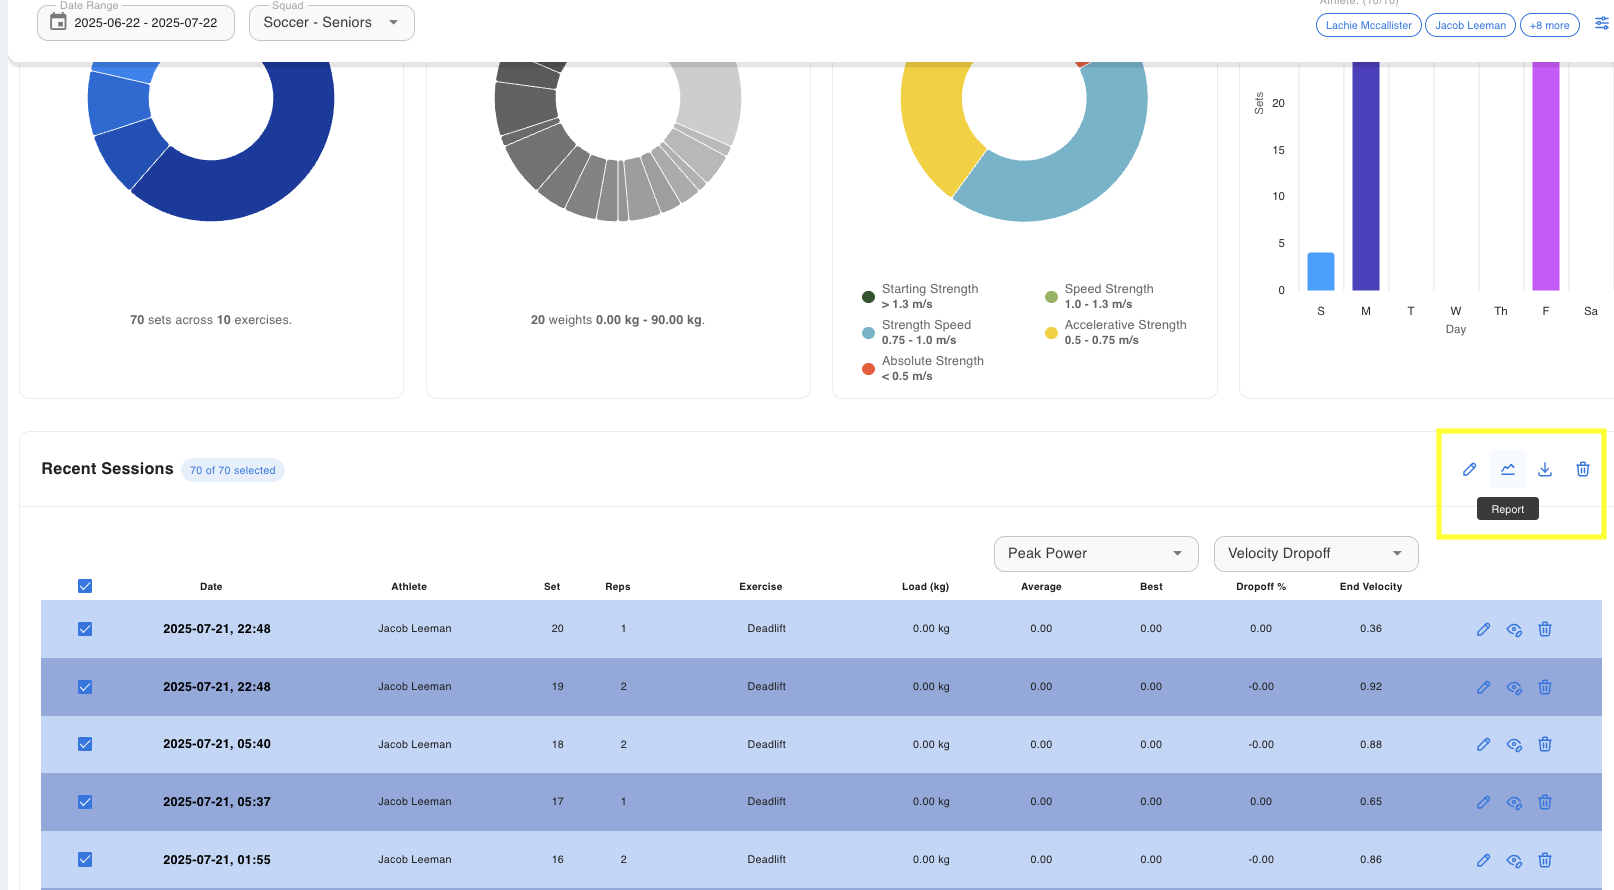This screenshot has width=1614, height=890.
Task: Open the Squad dropdown showing Soccer - Seniors
Action: coord(332,22)
